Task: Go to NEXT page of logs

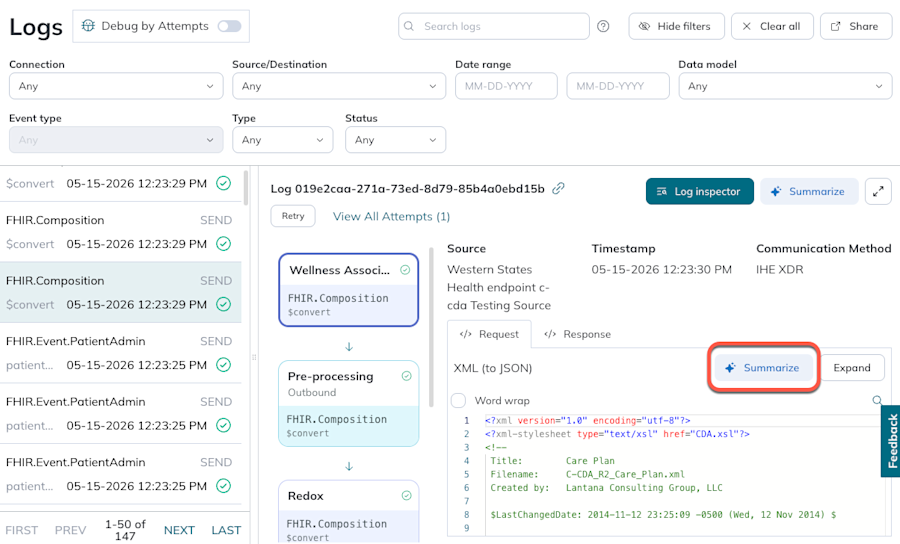Action: point(179,530)
